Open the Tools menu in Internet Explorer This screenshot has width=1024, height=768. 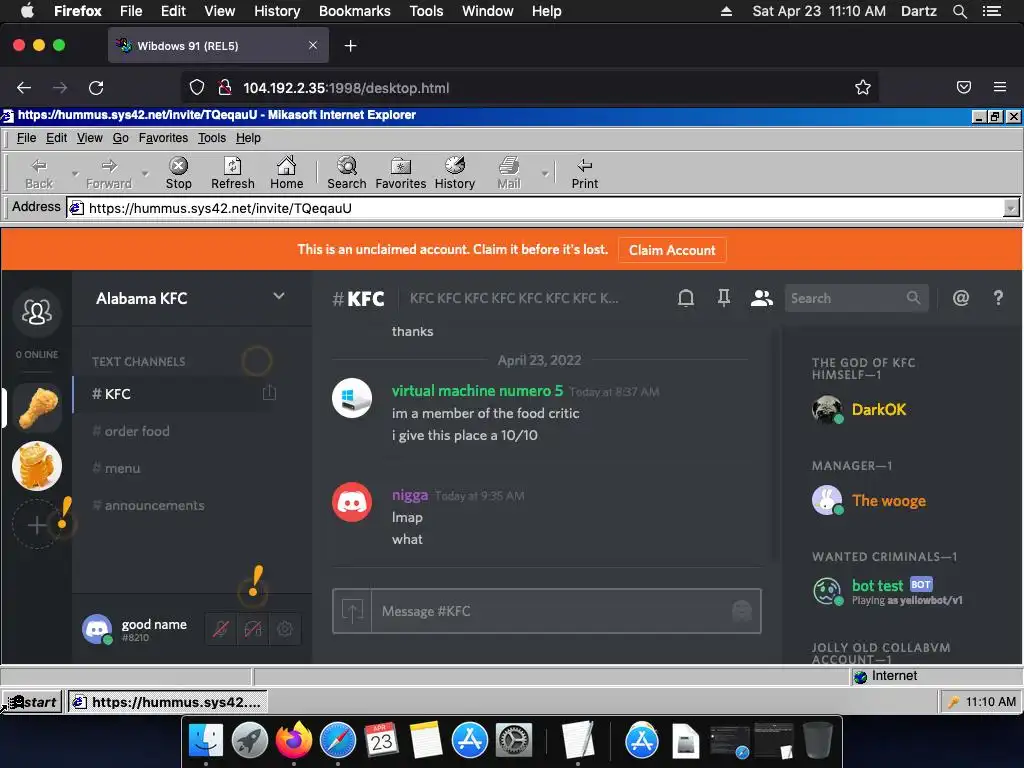[x=212, y=138]
